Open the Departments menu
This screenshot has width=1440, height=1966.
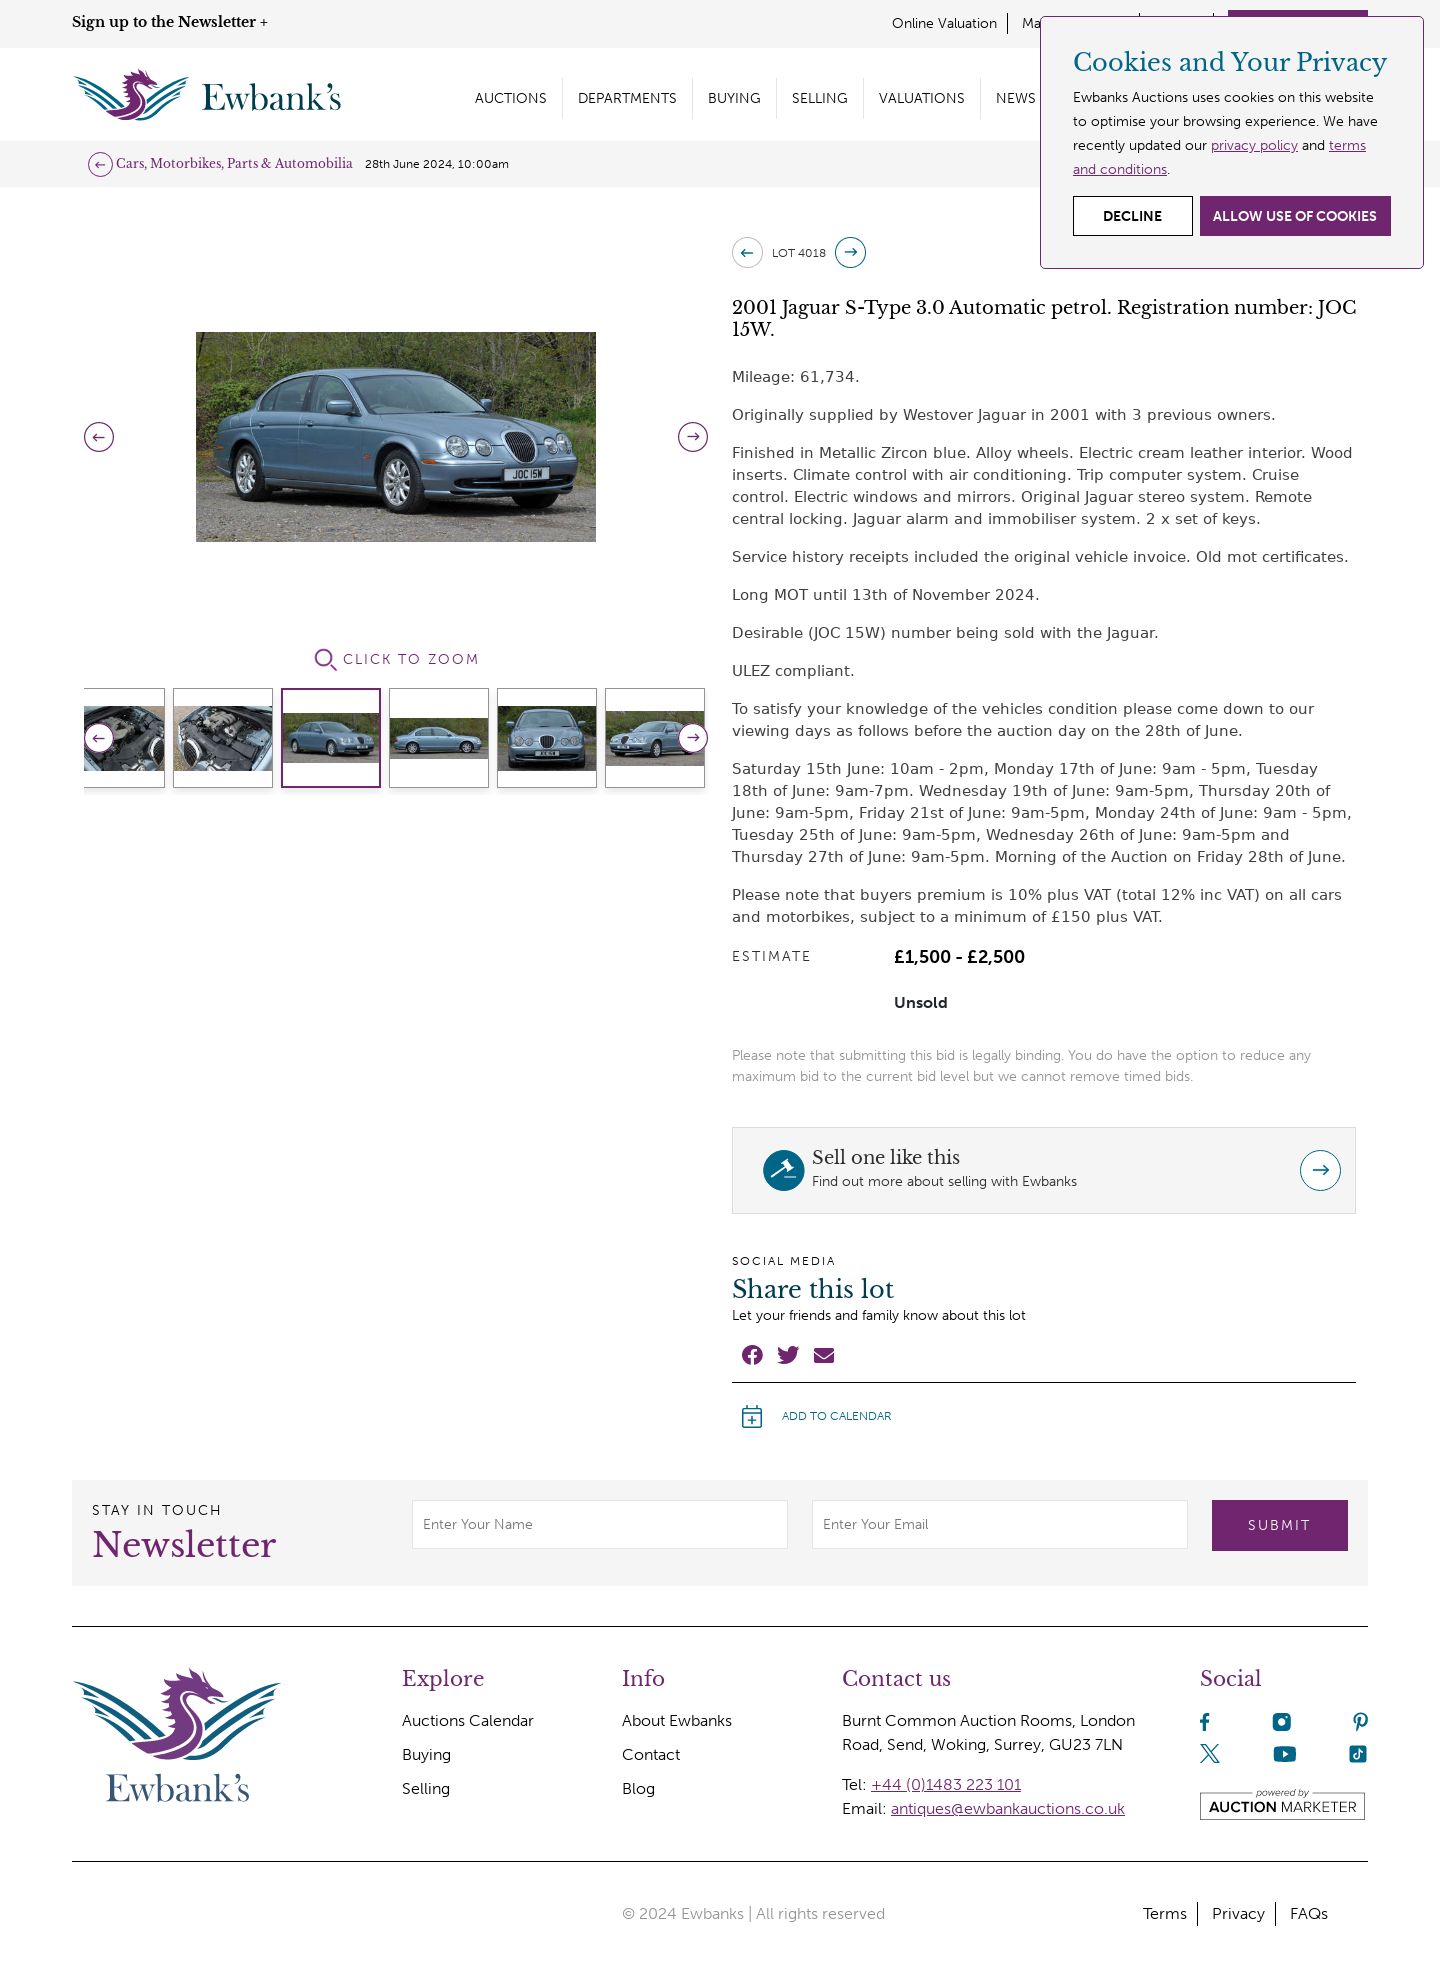(627, 98)
